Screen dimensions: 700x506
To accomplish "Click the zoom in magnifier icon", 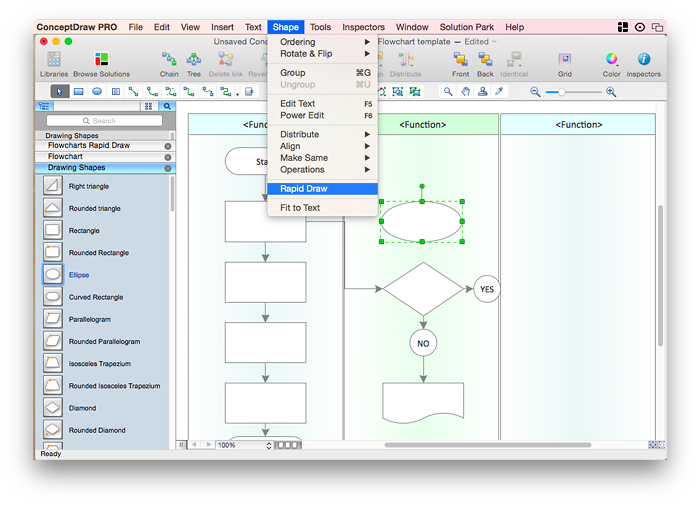I will tap(611, 91).
